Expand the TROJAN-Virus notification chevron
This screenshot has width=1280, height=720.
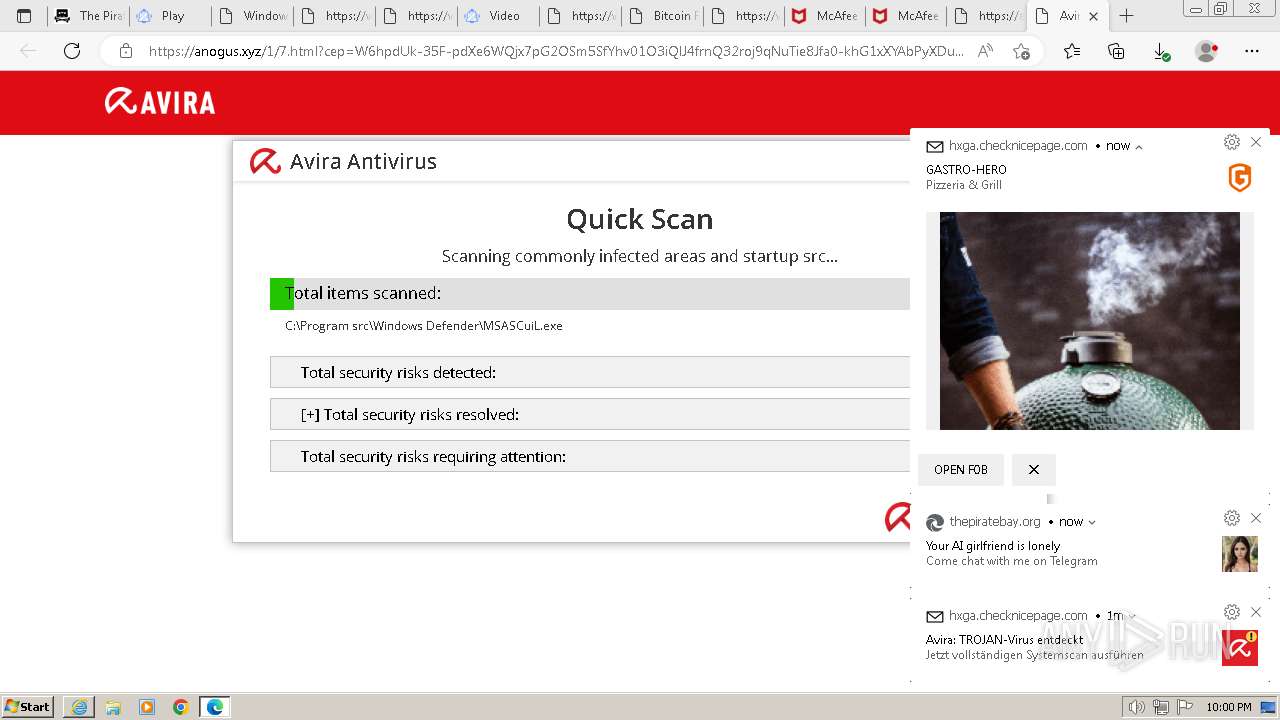click(x=1133, y=616)
